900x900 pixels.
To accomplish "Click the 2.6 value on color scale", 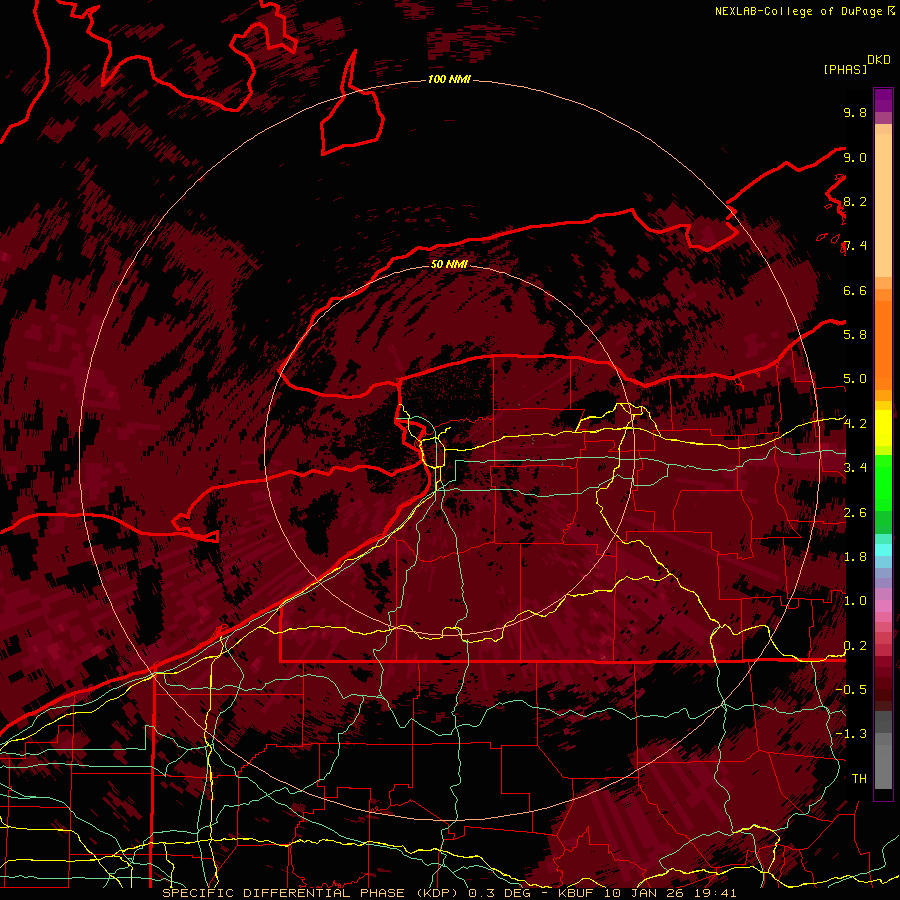I will tap(855, 513).
